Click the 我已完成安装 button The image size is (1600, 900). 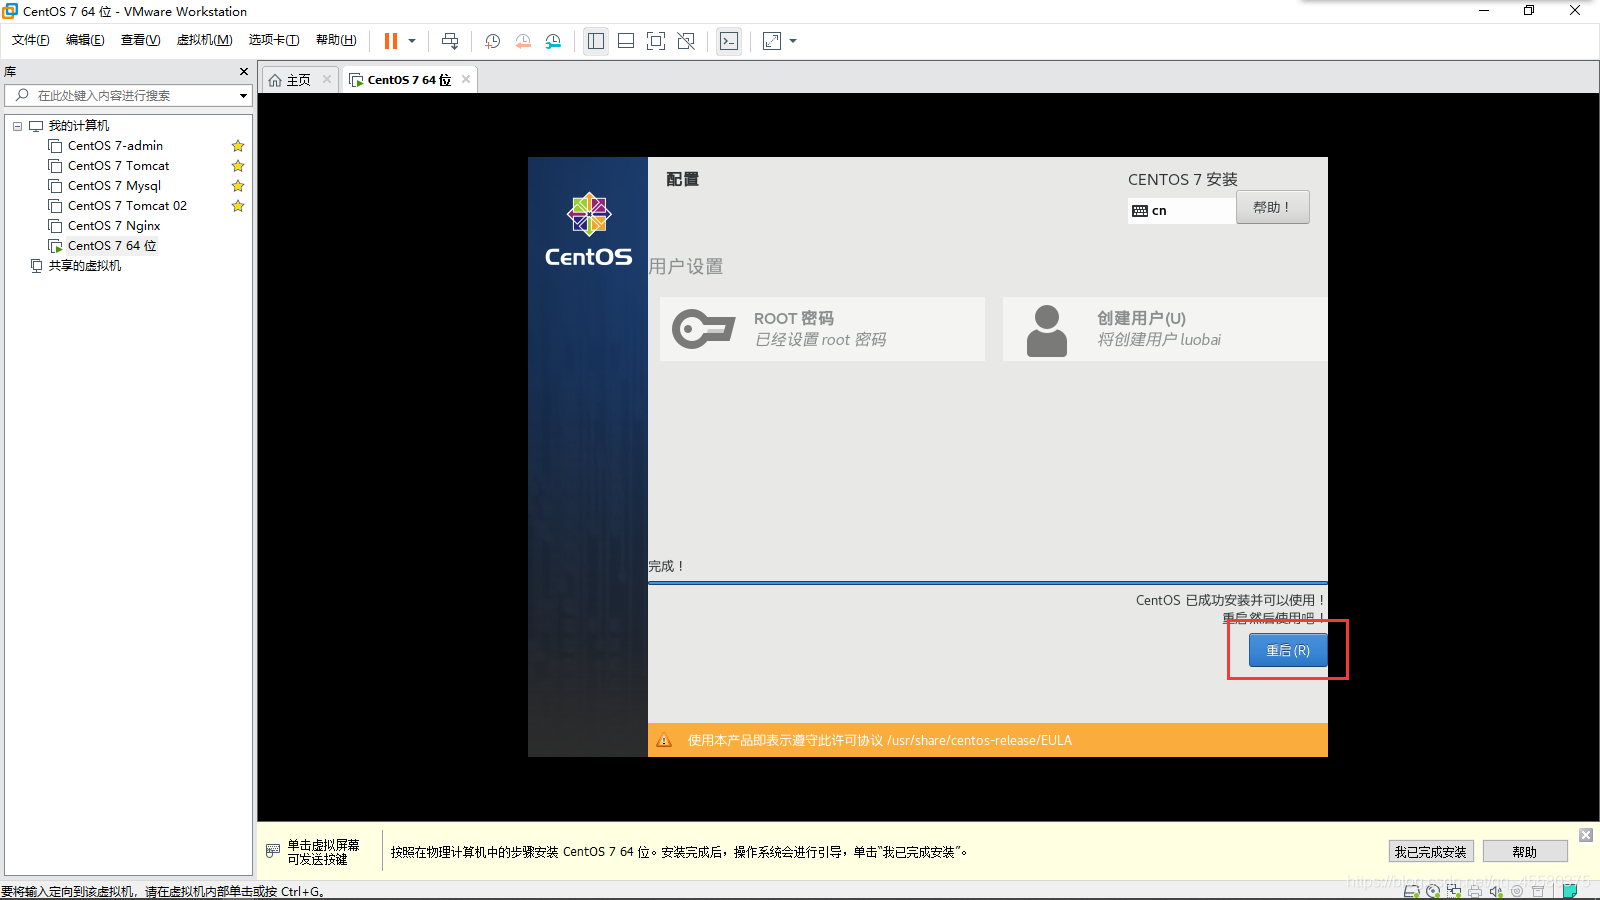tap(1431, 852)
